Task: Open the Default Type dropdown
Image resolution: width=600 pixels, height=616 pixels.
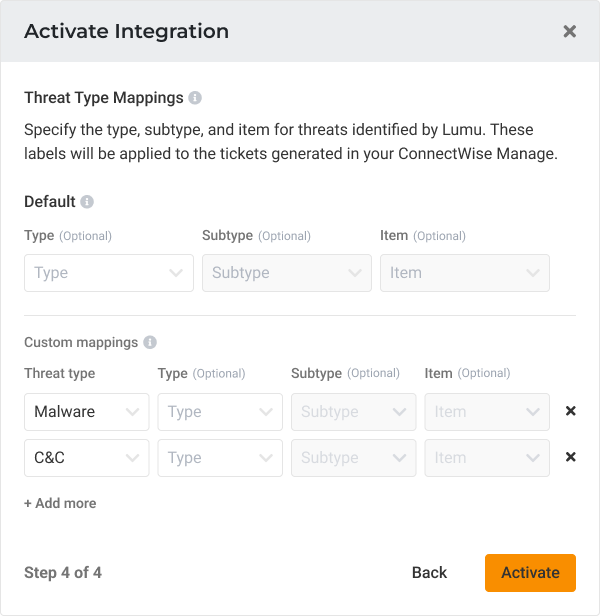Action: click(109, 273)
